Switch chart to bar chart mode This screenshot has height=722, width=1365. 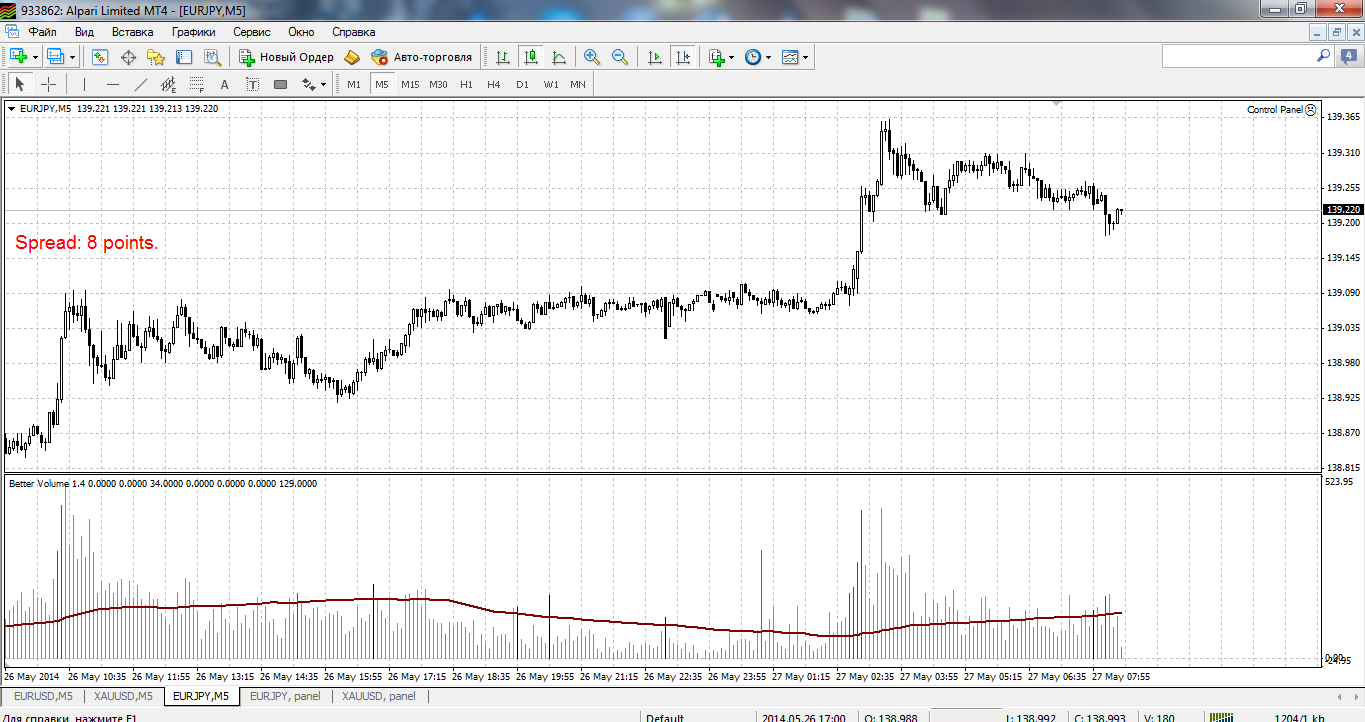click(503, 57)
